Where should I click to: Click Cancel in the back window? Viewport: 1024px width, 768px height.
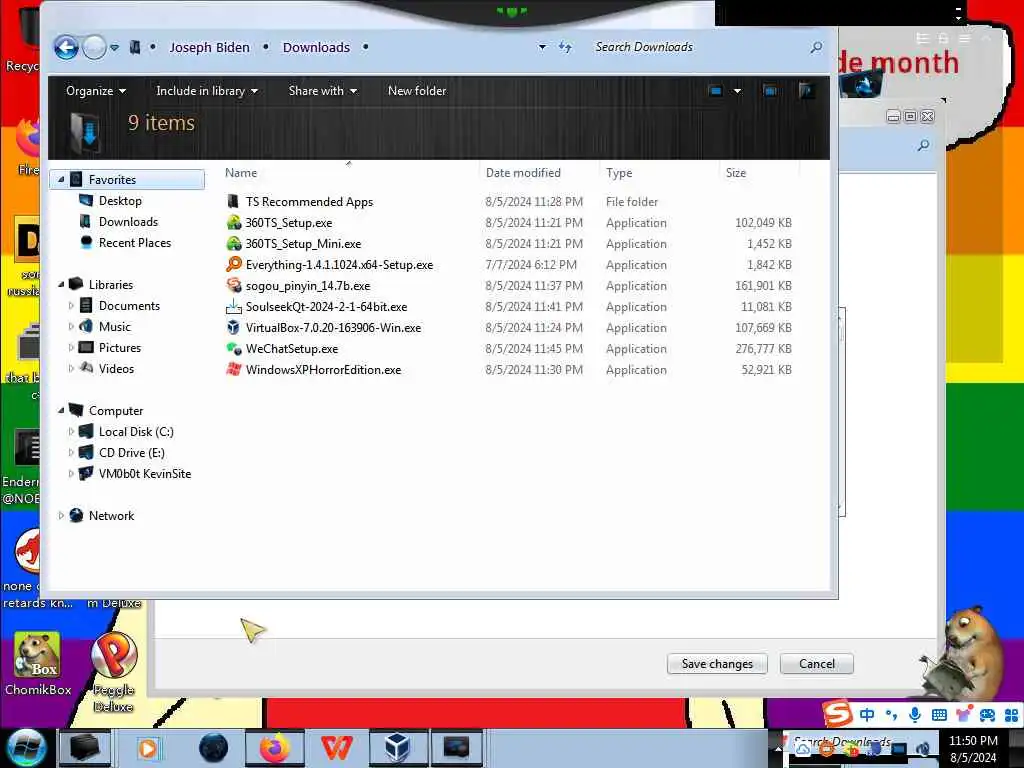click(816, 664)
